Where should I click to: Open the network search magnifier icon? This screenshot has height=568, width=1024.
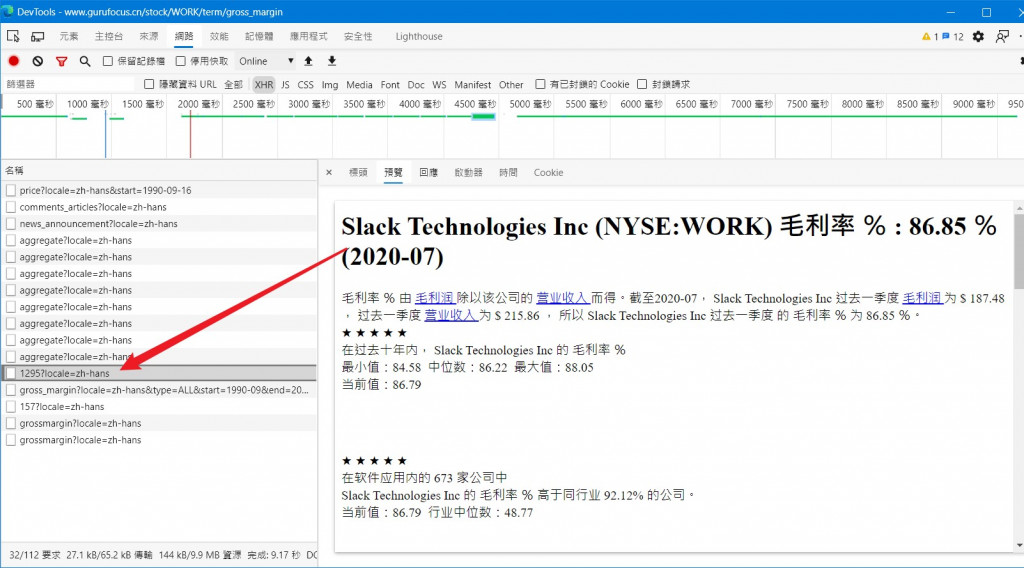85,61
